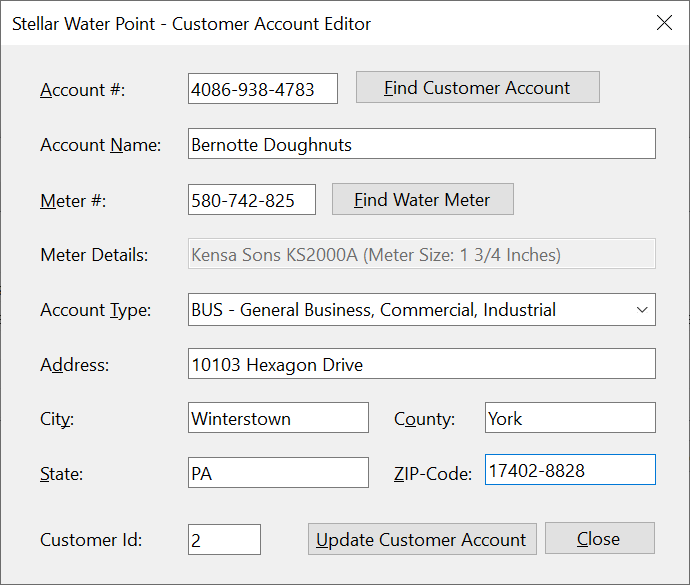This screenshot has width=690, height=585.
Task: Click the Find Customer Account button
Action: tap(477, 88)
